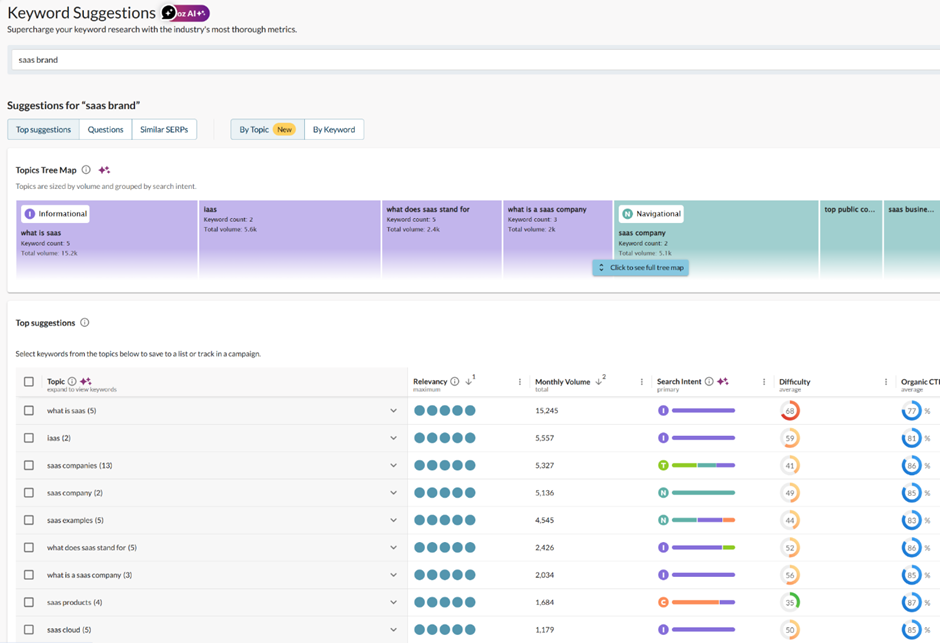Image resolution: width=940 pixels, height=643 pixels.
Task: Click Navigational intent badge in tree map
Action: [x=652, y=214]
